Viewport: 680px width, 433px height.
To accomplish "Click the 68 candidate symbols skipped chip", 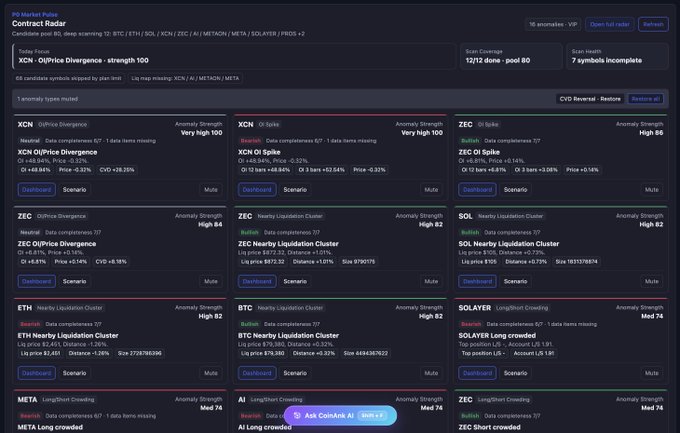I will (x=69, y=79).
